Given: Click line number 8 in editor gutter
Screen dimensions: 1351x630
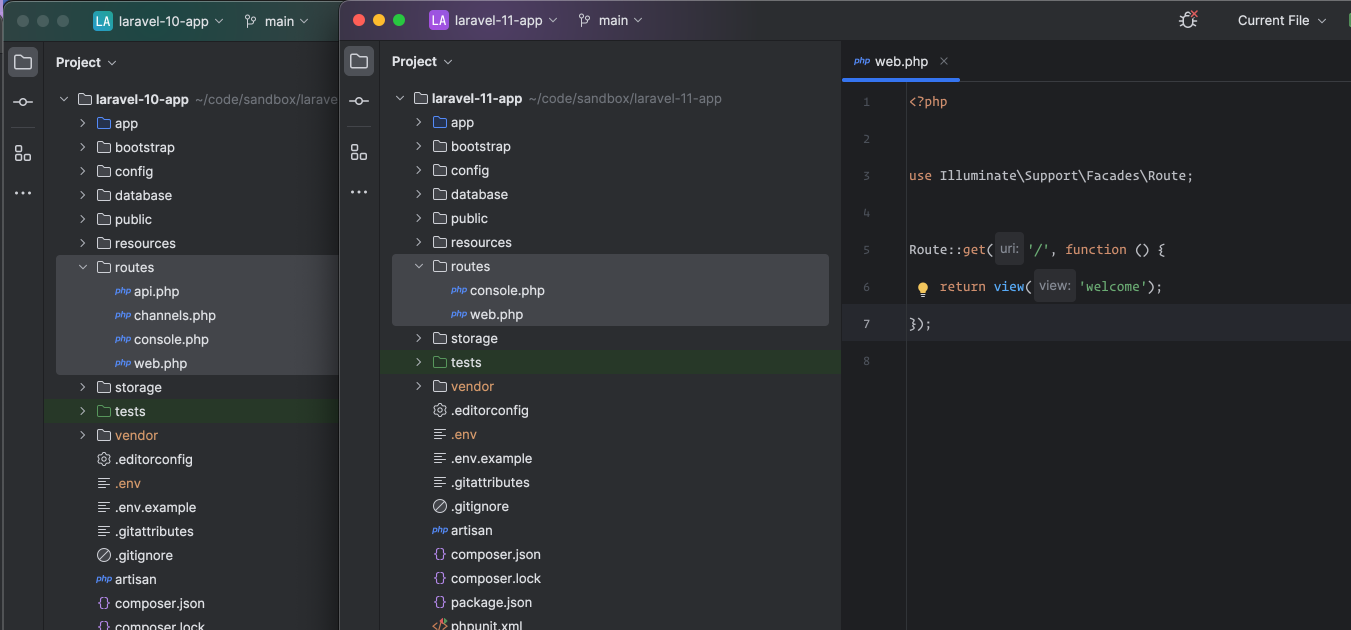Looking at the screenshot, I should [866, 361].
